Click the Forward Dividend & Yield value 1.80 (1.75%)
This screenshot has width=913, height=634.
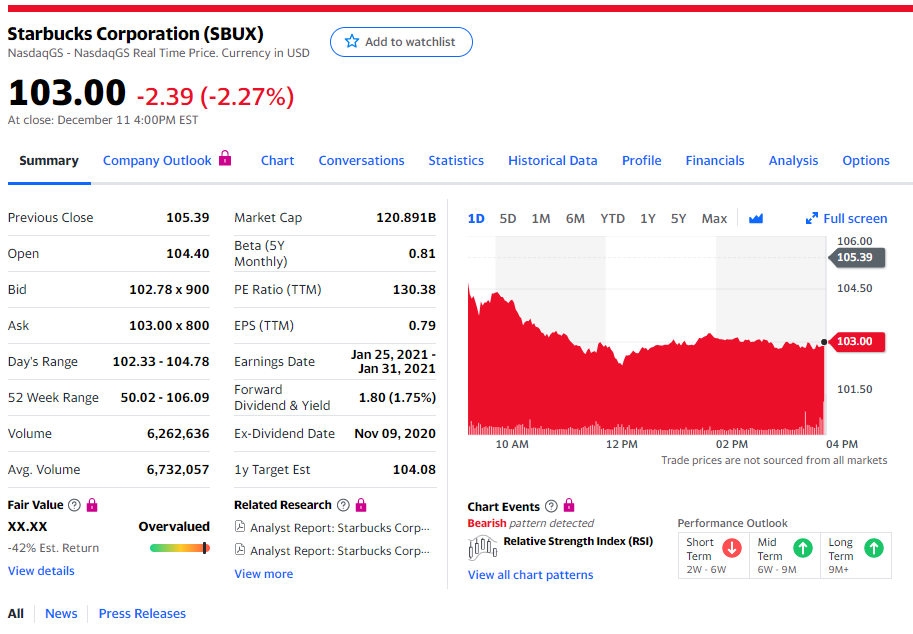pos(397,397)
